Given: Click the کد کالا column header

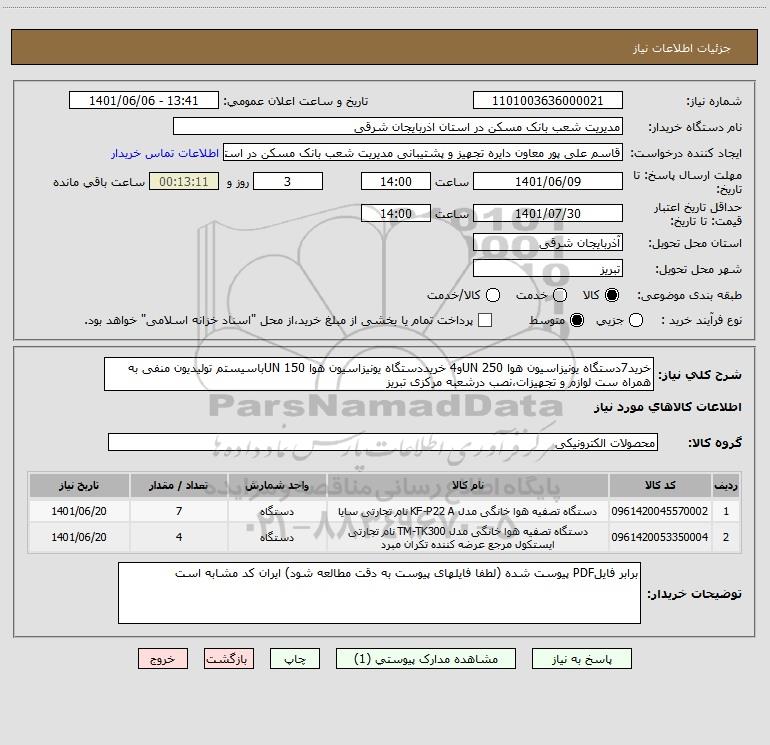Looking at the screenshot, I should coord(660,485).
